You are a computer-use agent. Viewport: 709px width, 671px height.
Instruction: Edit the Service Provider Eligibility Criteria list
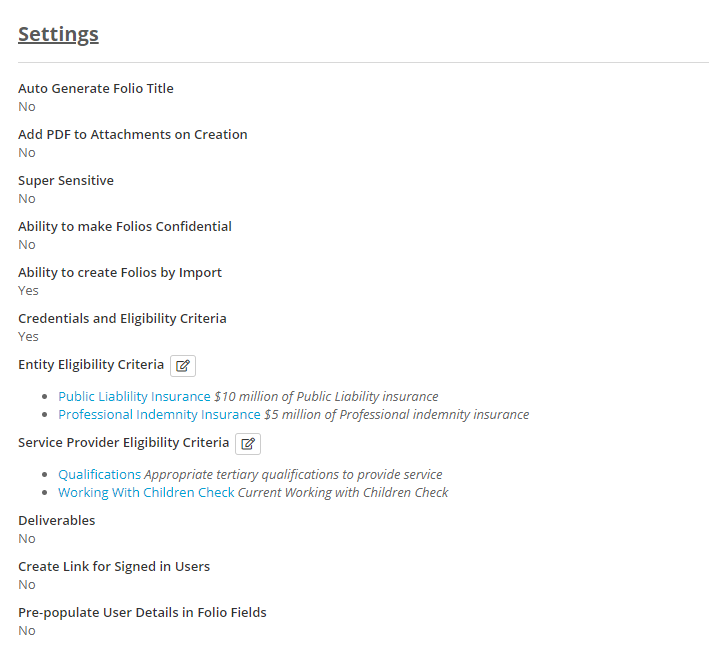[248, 443]
